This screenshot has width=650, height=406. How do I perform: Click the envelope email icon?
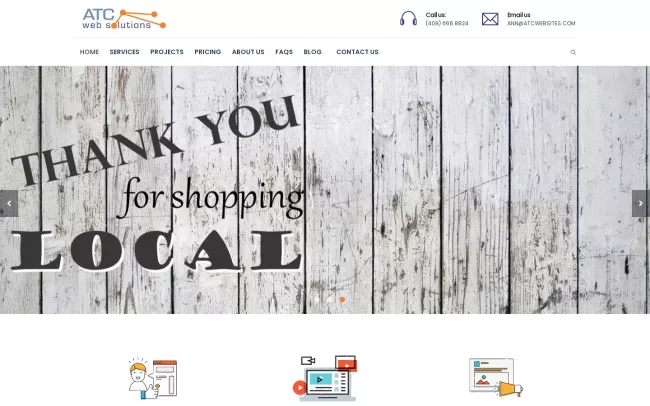pyautogui.click(x=490, y=19)
